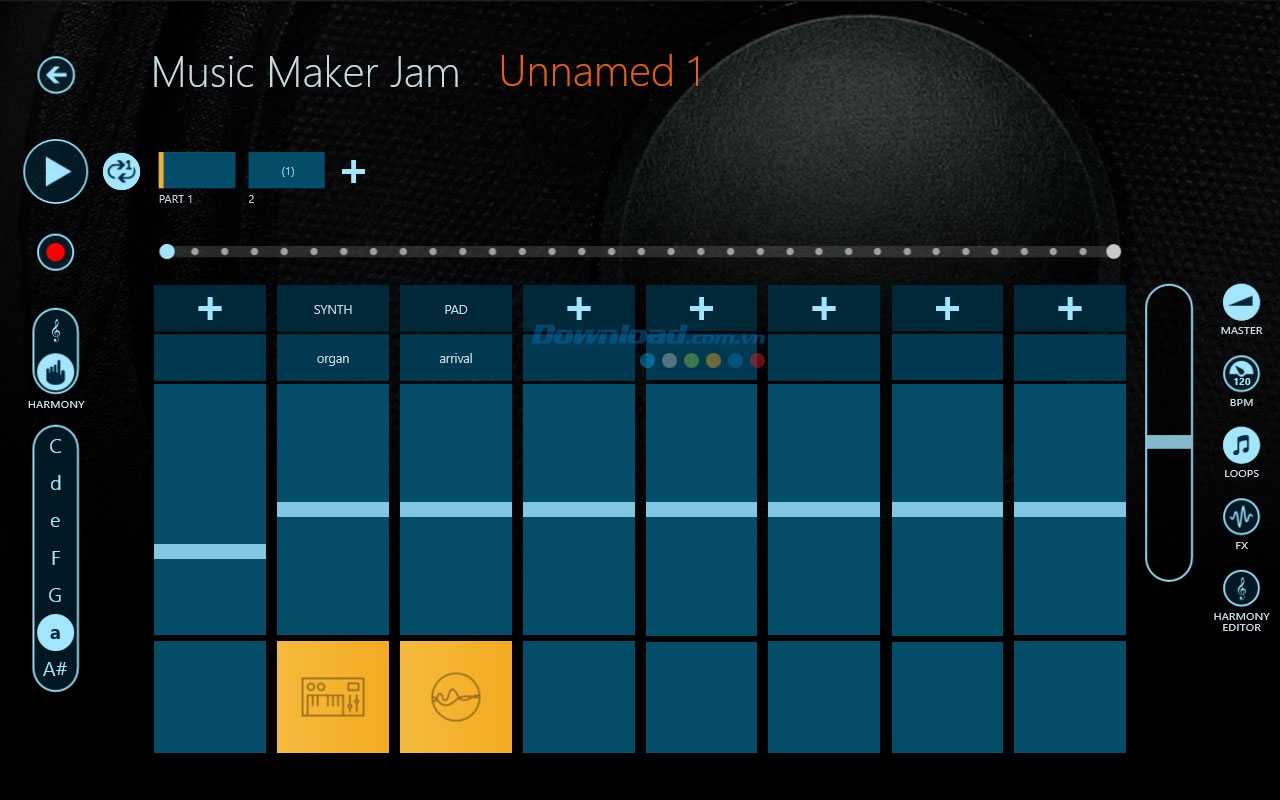Add instrument to fifth track

pos(702,309)
